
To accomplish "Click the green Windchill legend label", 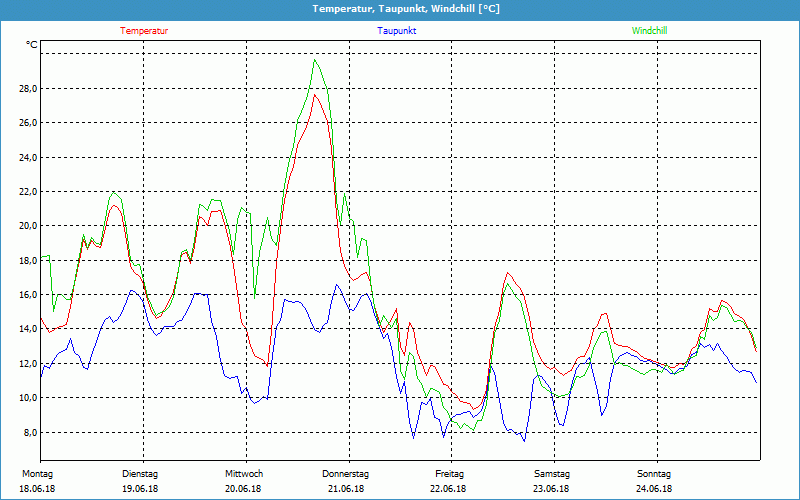I will point(649,31).
